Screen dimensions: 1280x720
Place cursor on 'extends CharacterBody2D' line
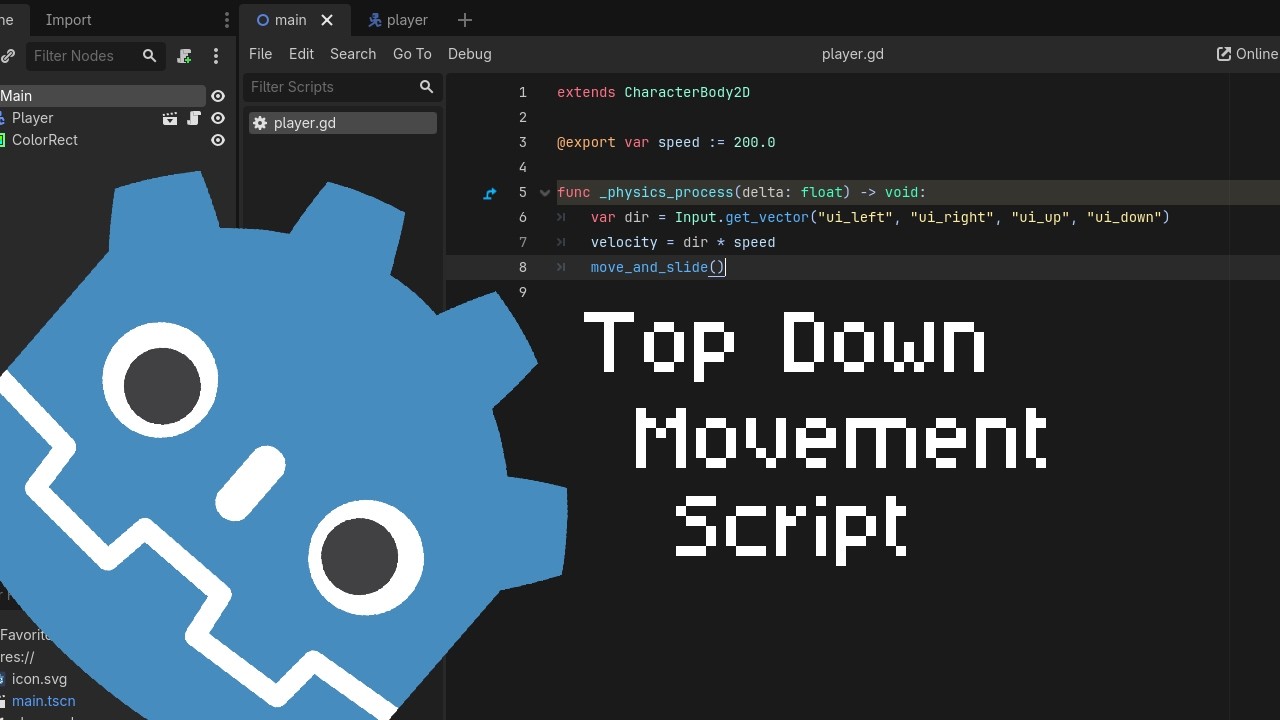(653, 92)
